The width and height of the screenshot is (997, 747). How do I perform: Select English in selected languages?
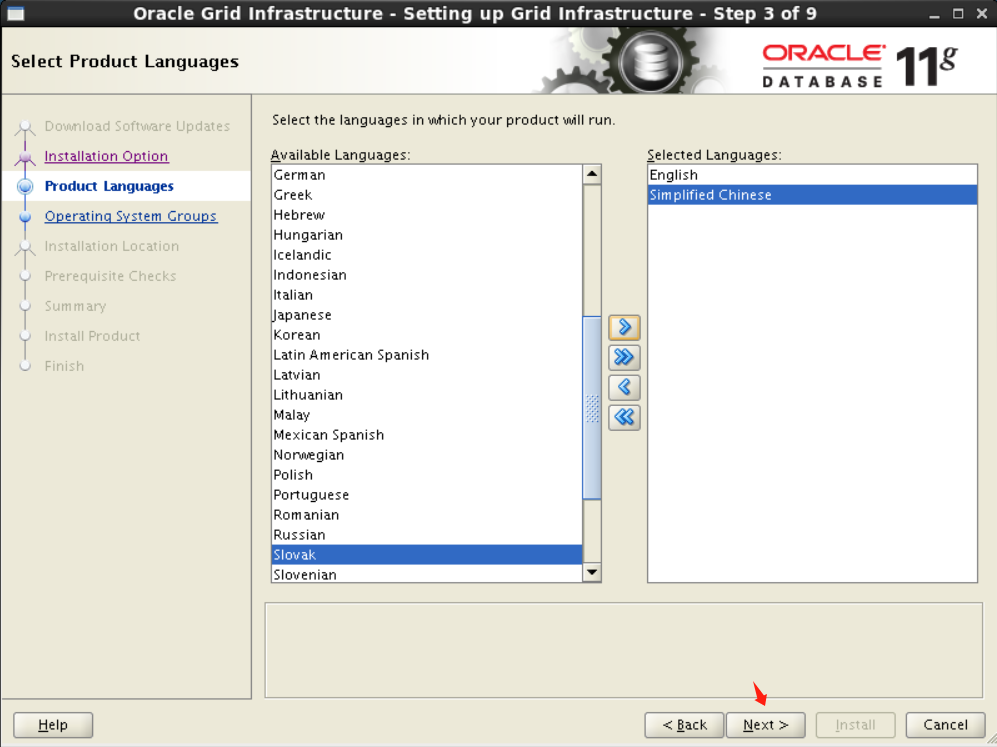pyautogui.click(x=812, y=175)
